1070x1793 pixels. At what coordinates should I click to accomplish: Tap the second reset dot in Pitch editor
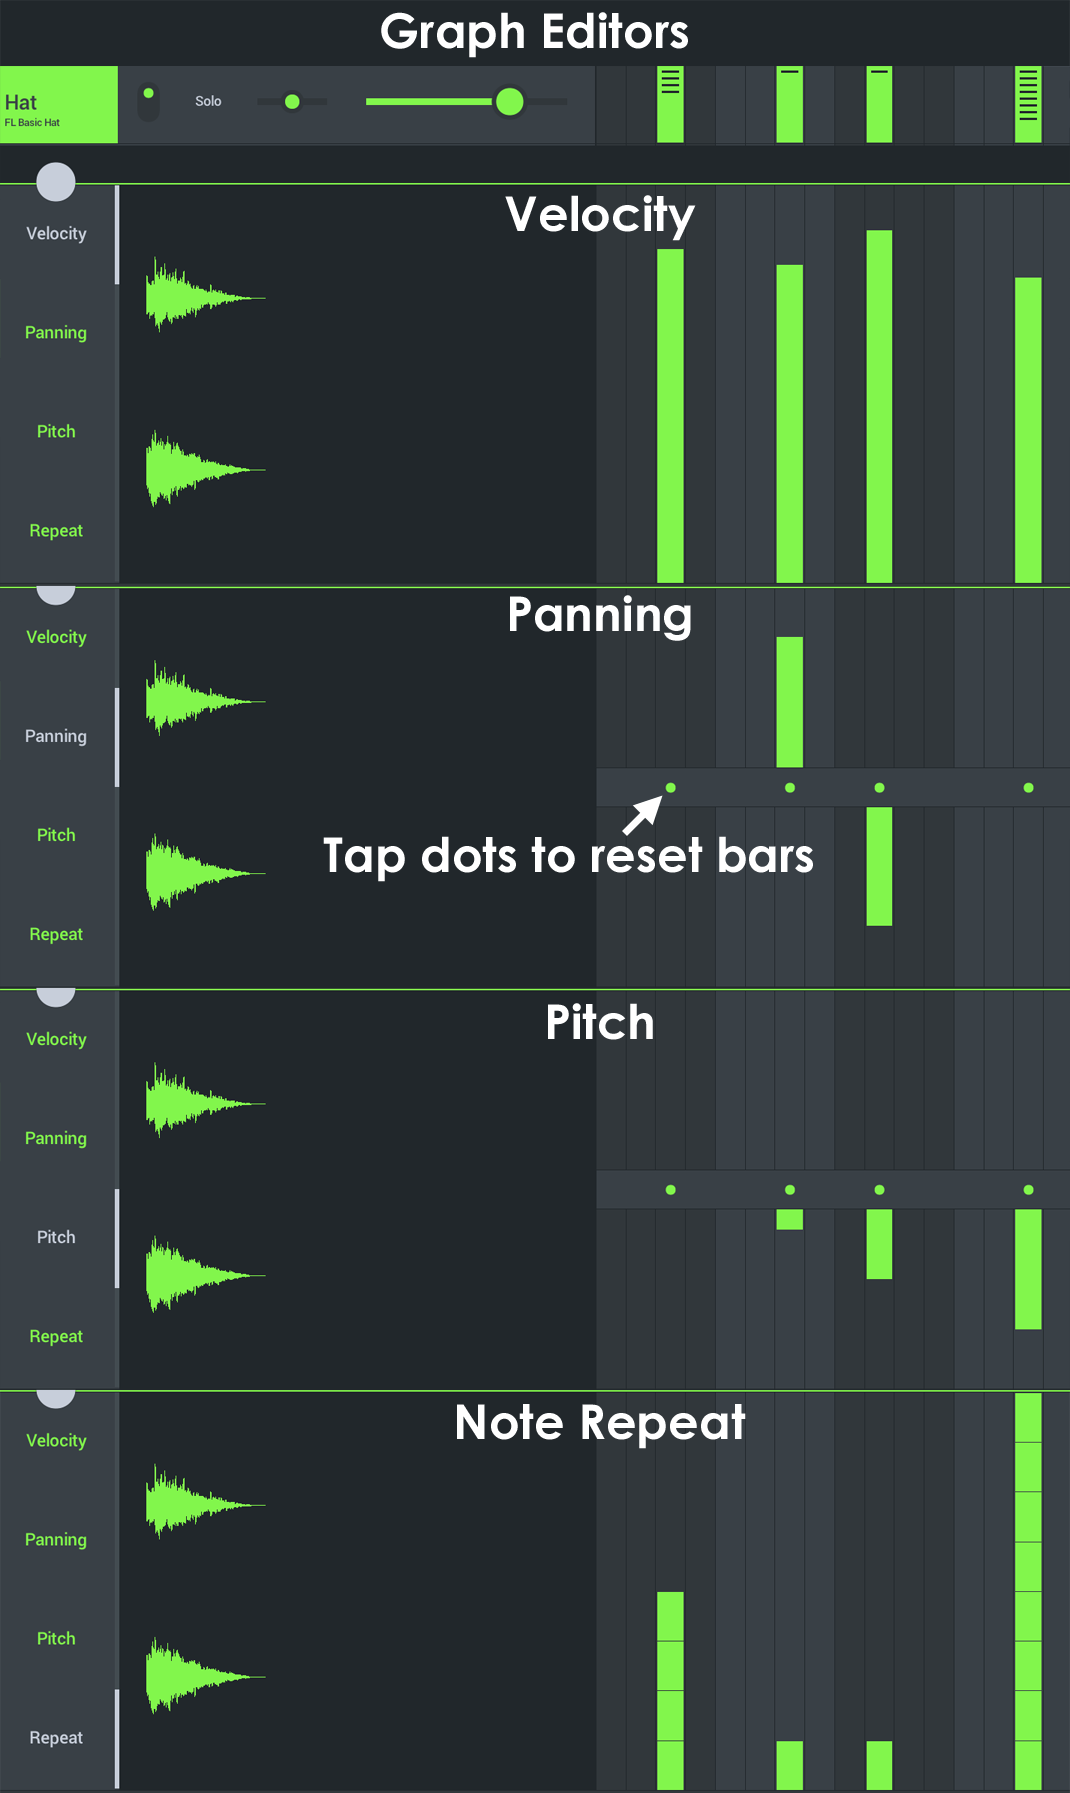pyautogui.click(x=790, y=1190)
